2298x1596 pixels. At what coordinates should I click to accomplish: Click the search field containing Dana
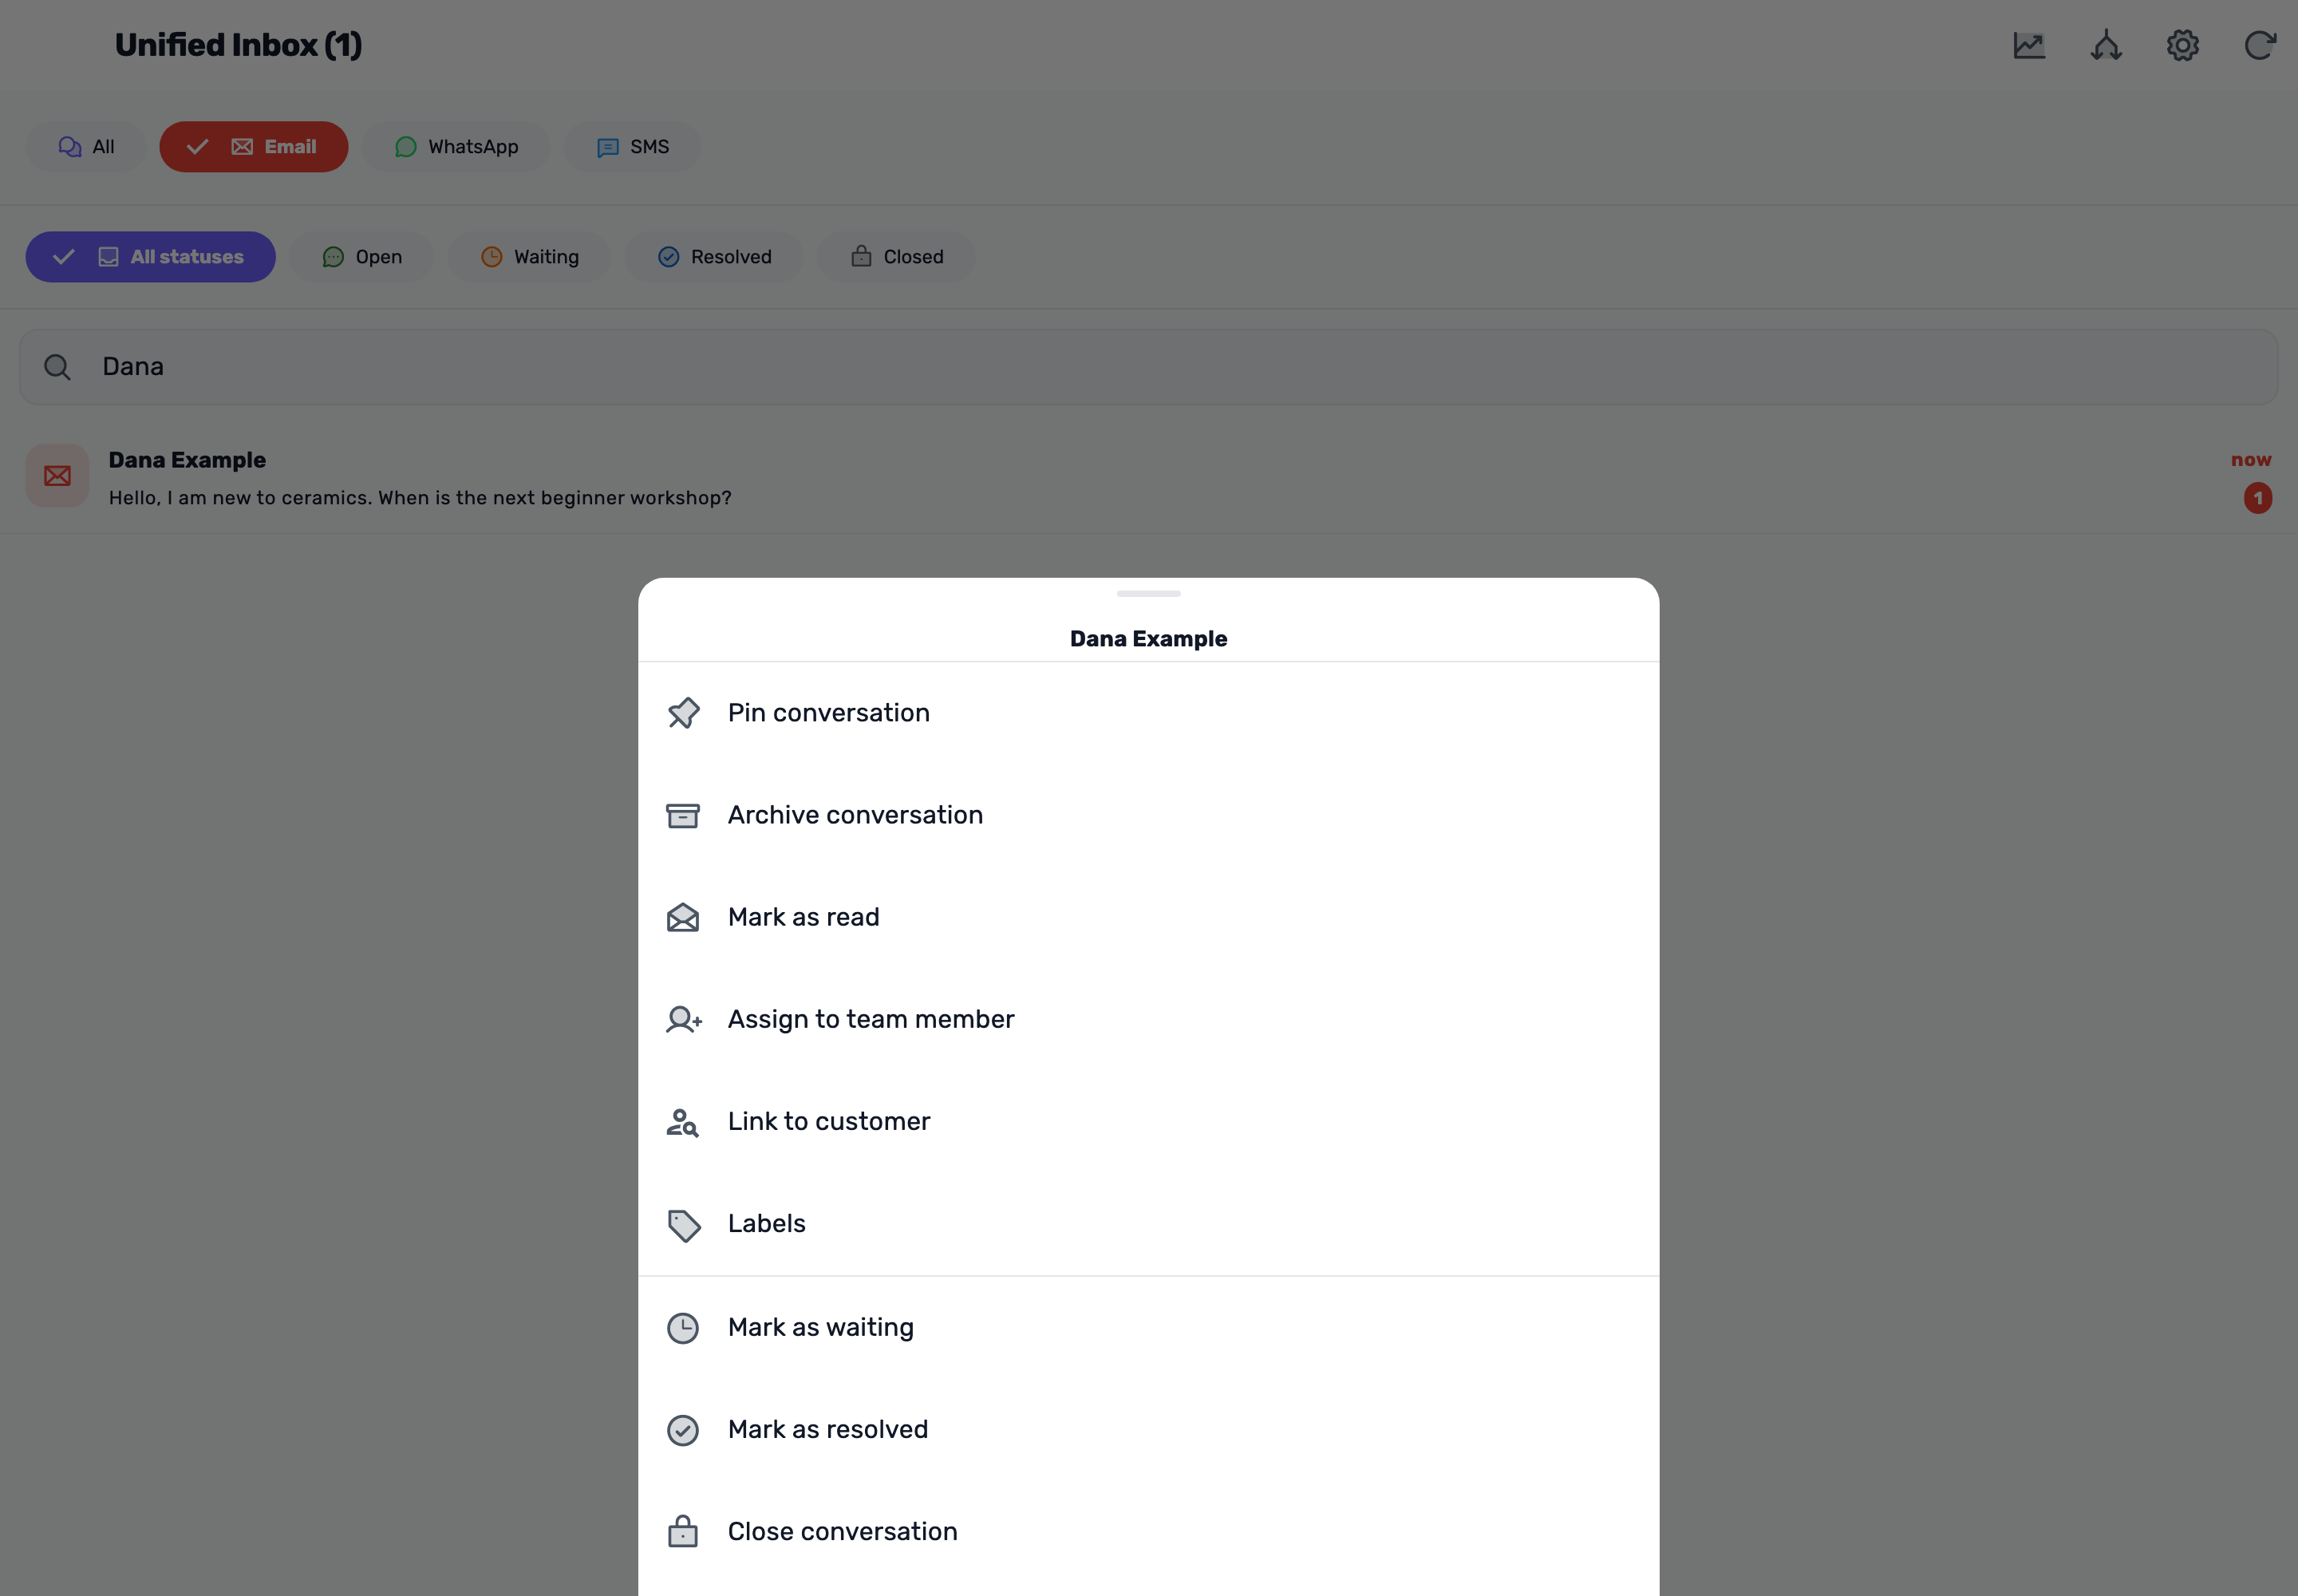[1148, 367]
